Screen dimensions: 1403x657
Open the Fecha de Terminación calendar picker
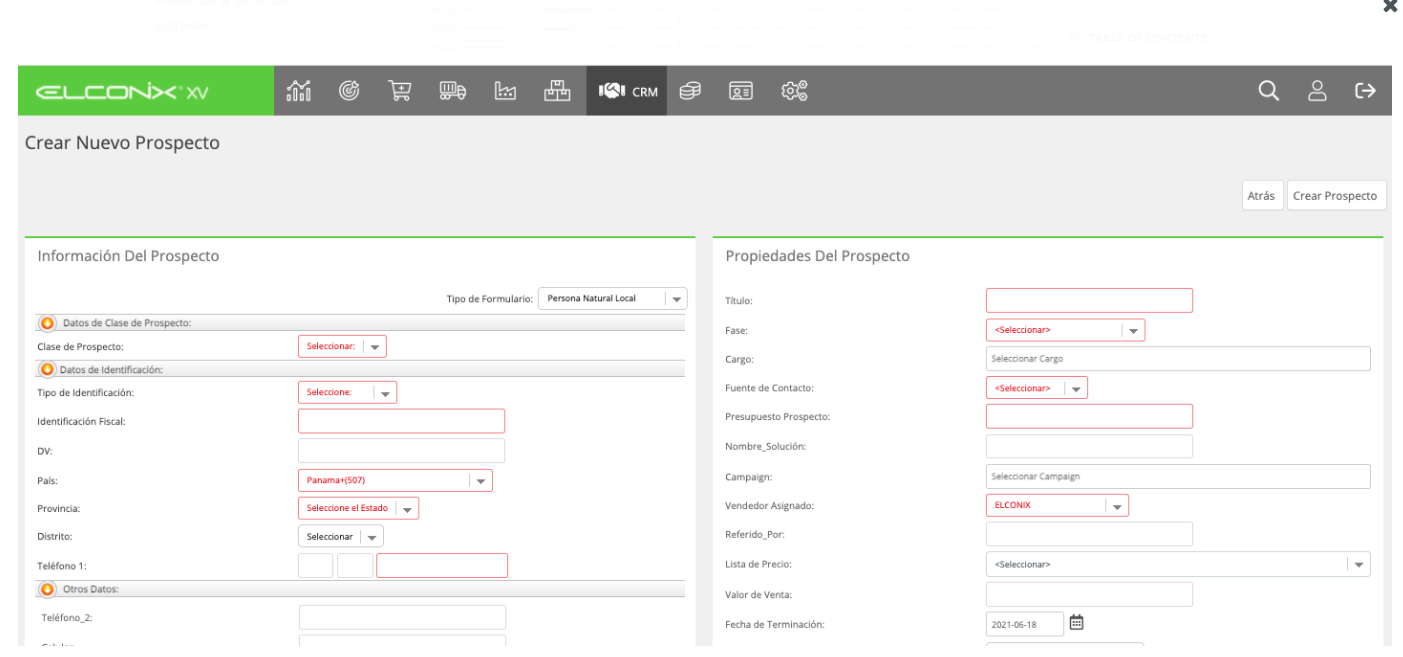[1077, 623]
